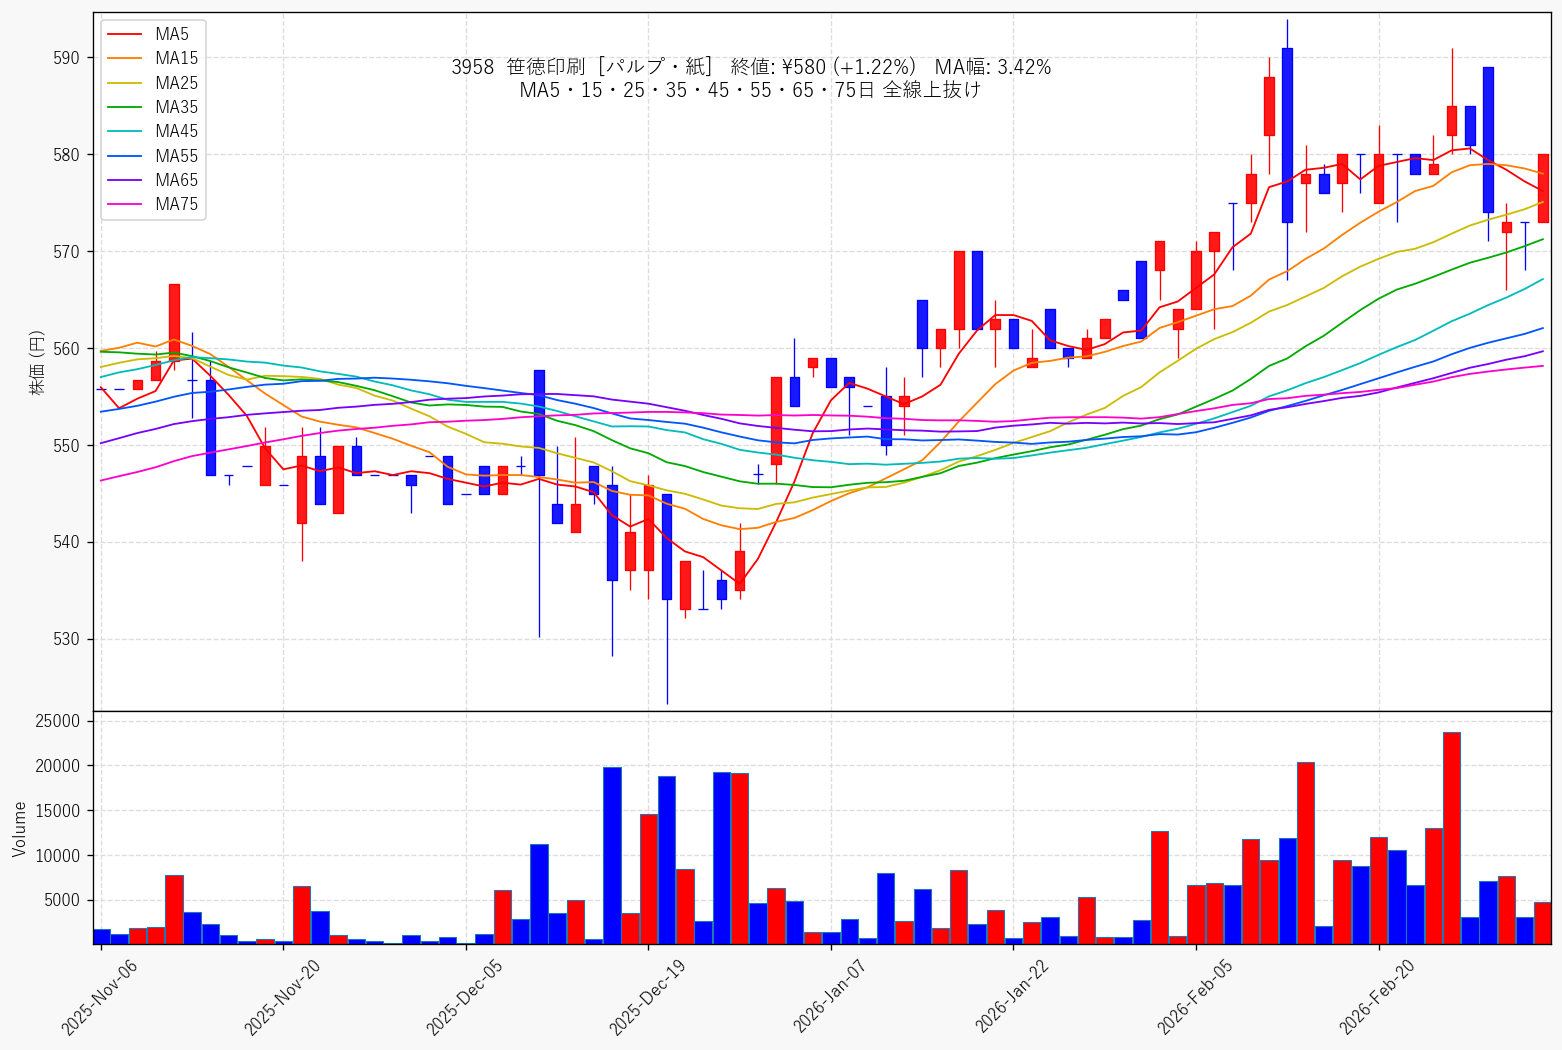Click the last red candlestick at the right edge

point(1543,188)
